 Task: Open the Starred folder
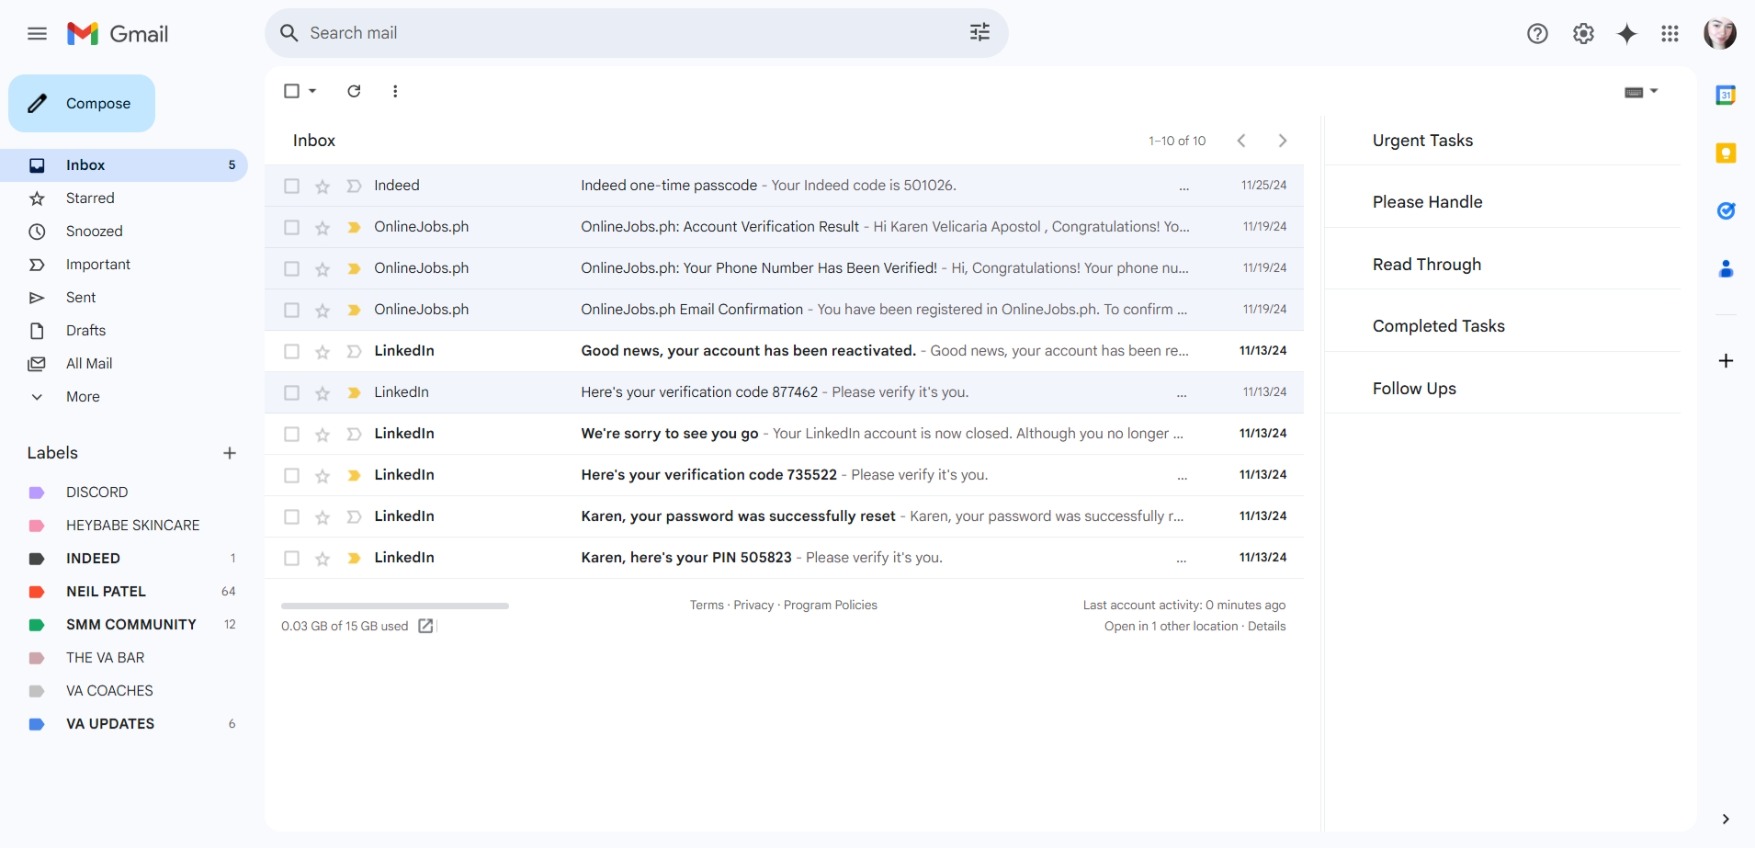[90, 198]
